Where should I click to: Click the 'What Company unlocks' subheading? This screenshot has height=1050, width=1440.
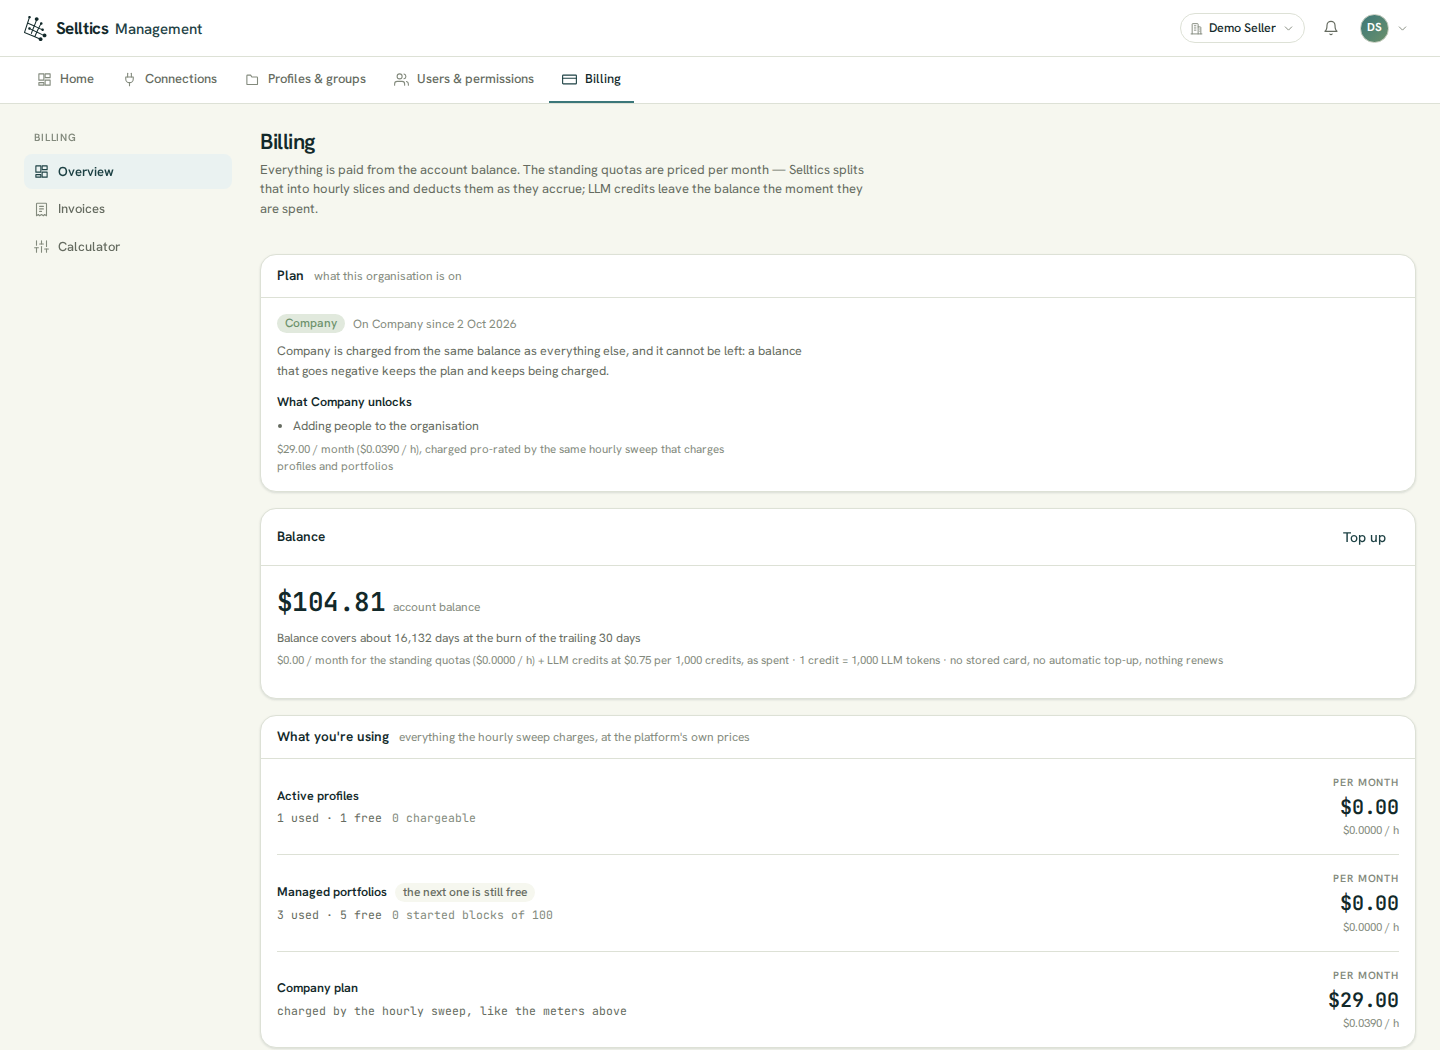pos(344,402)
